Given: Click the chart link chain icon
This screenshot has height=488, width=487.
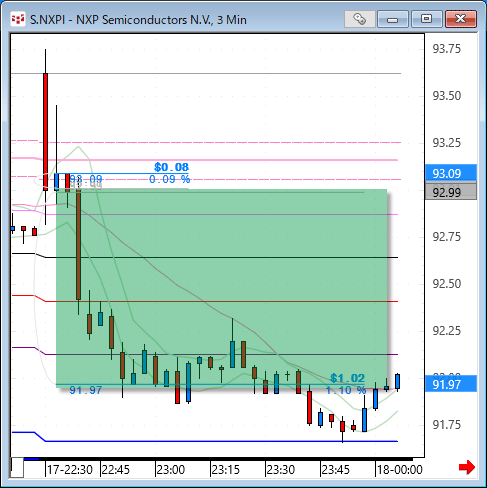Looking at the screenshot, I should tap(359, 19).
